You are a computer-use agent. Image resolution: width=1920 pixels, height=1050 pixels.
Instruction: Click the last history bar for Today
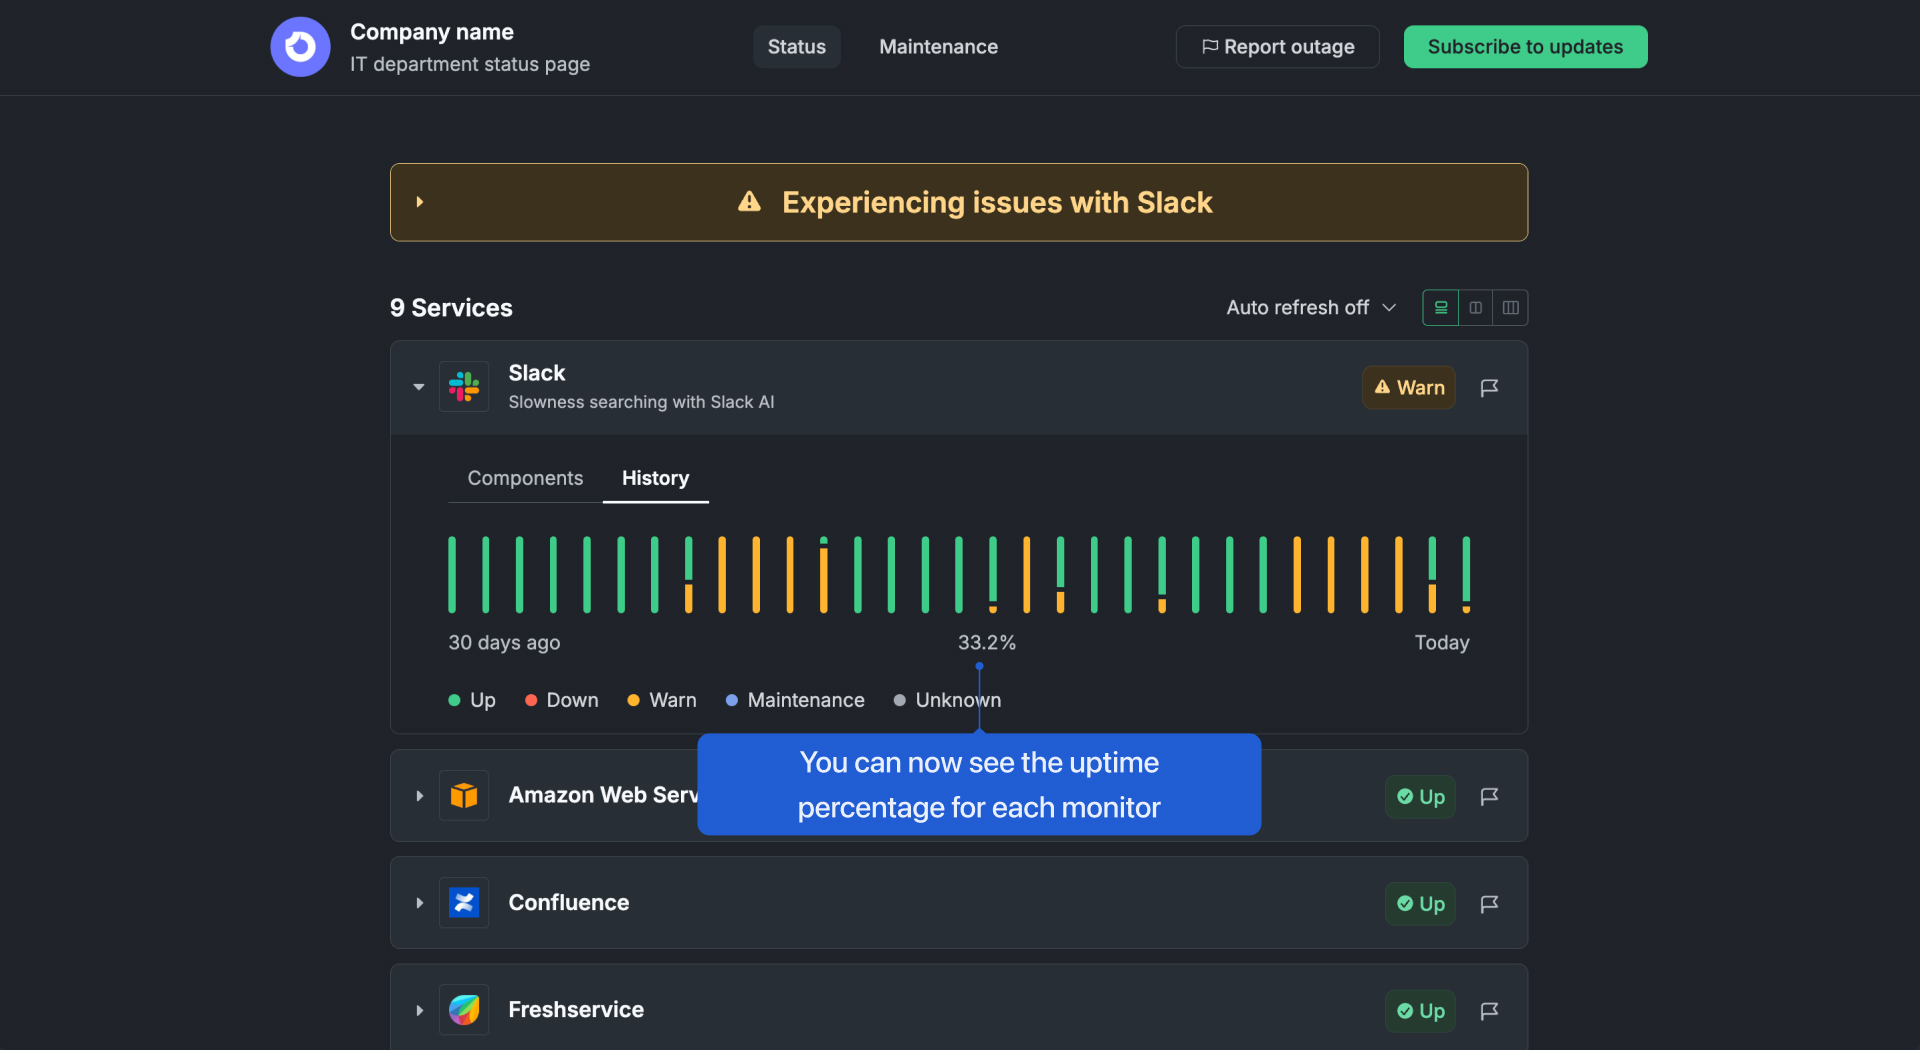pos(1466,574)
